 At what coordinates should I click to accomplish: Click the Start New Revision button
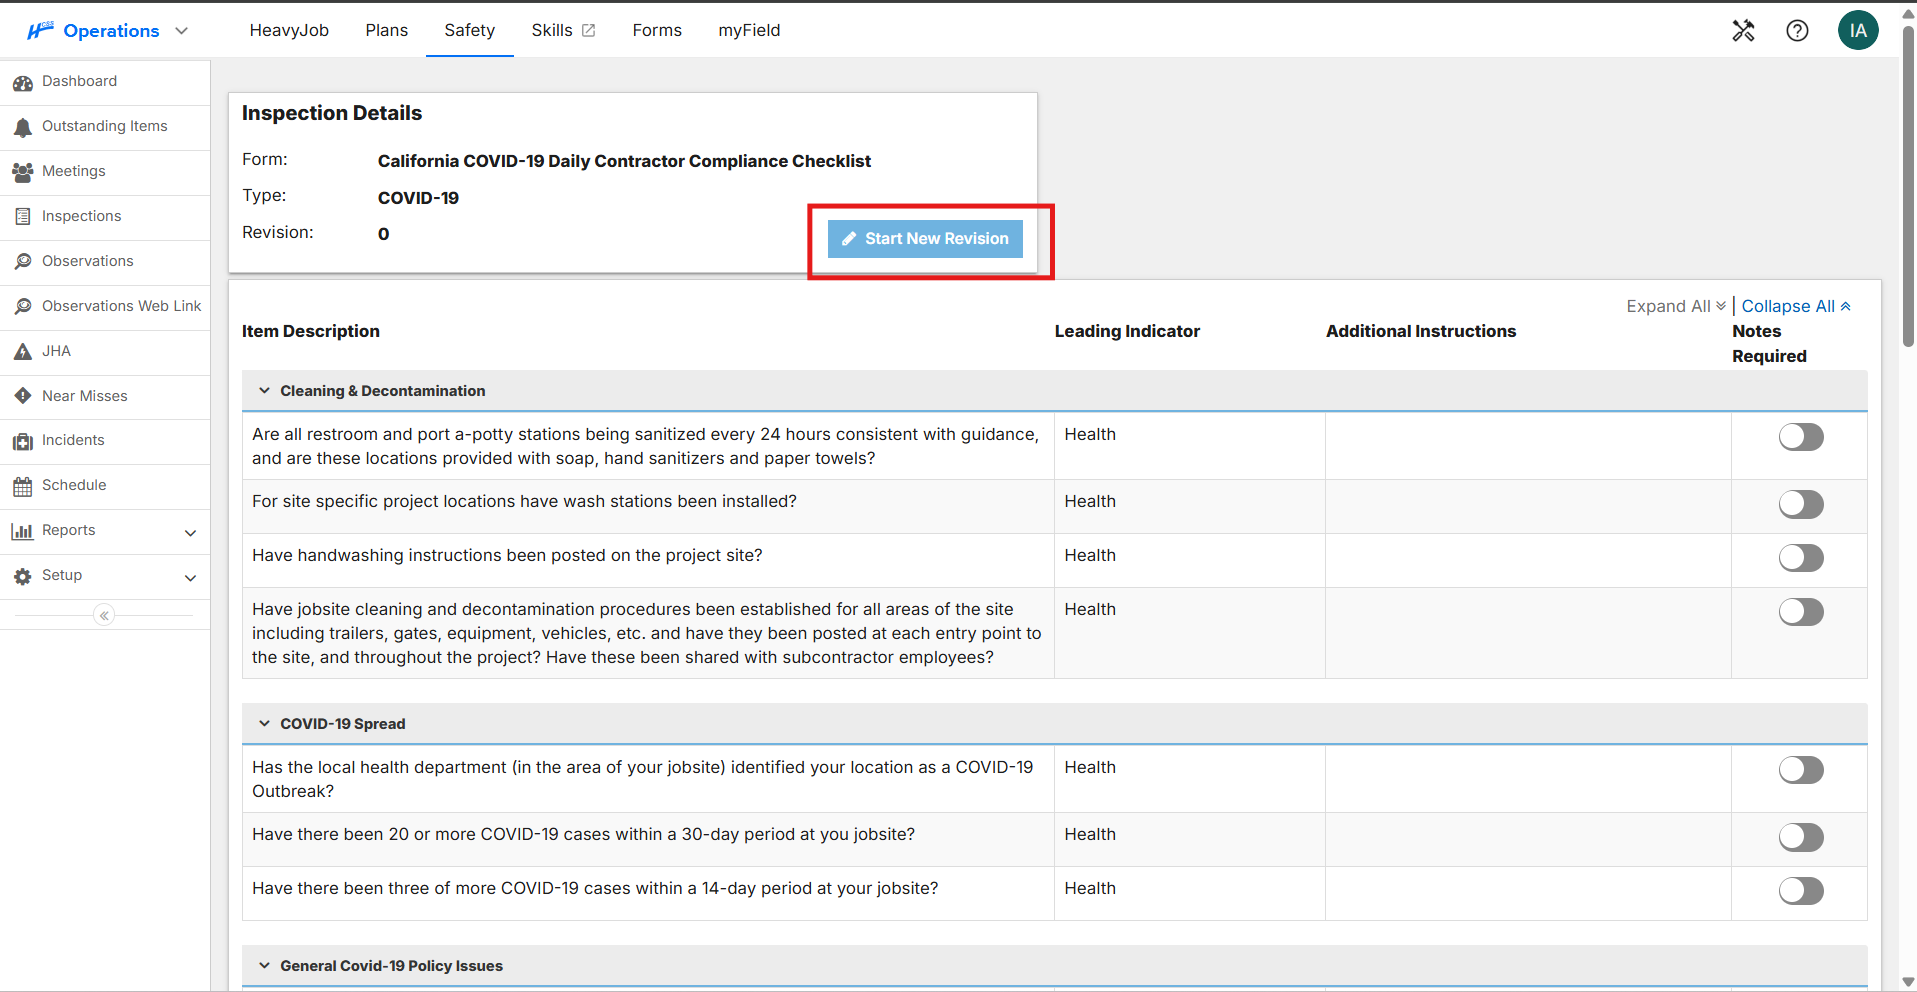coord(925,239)
